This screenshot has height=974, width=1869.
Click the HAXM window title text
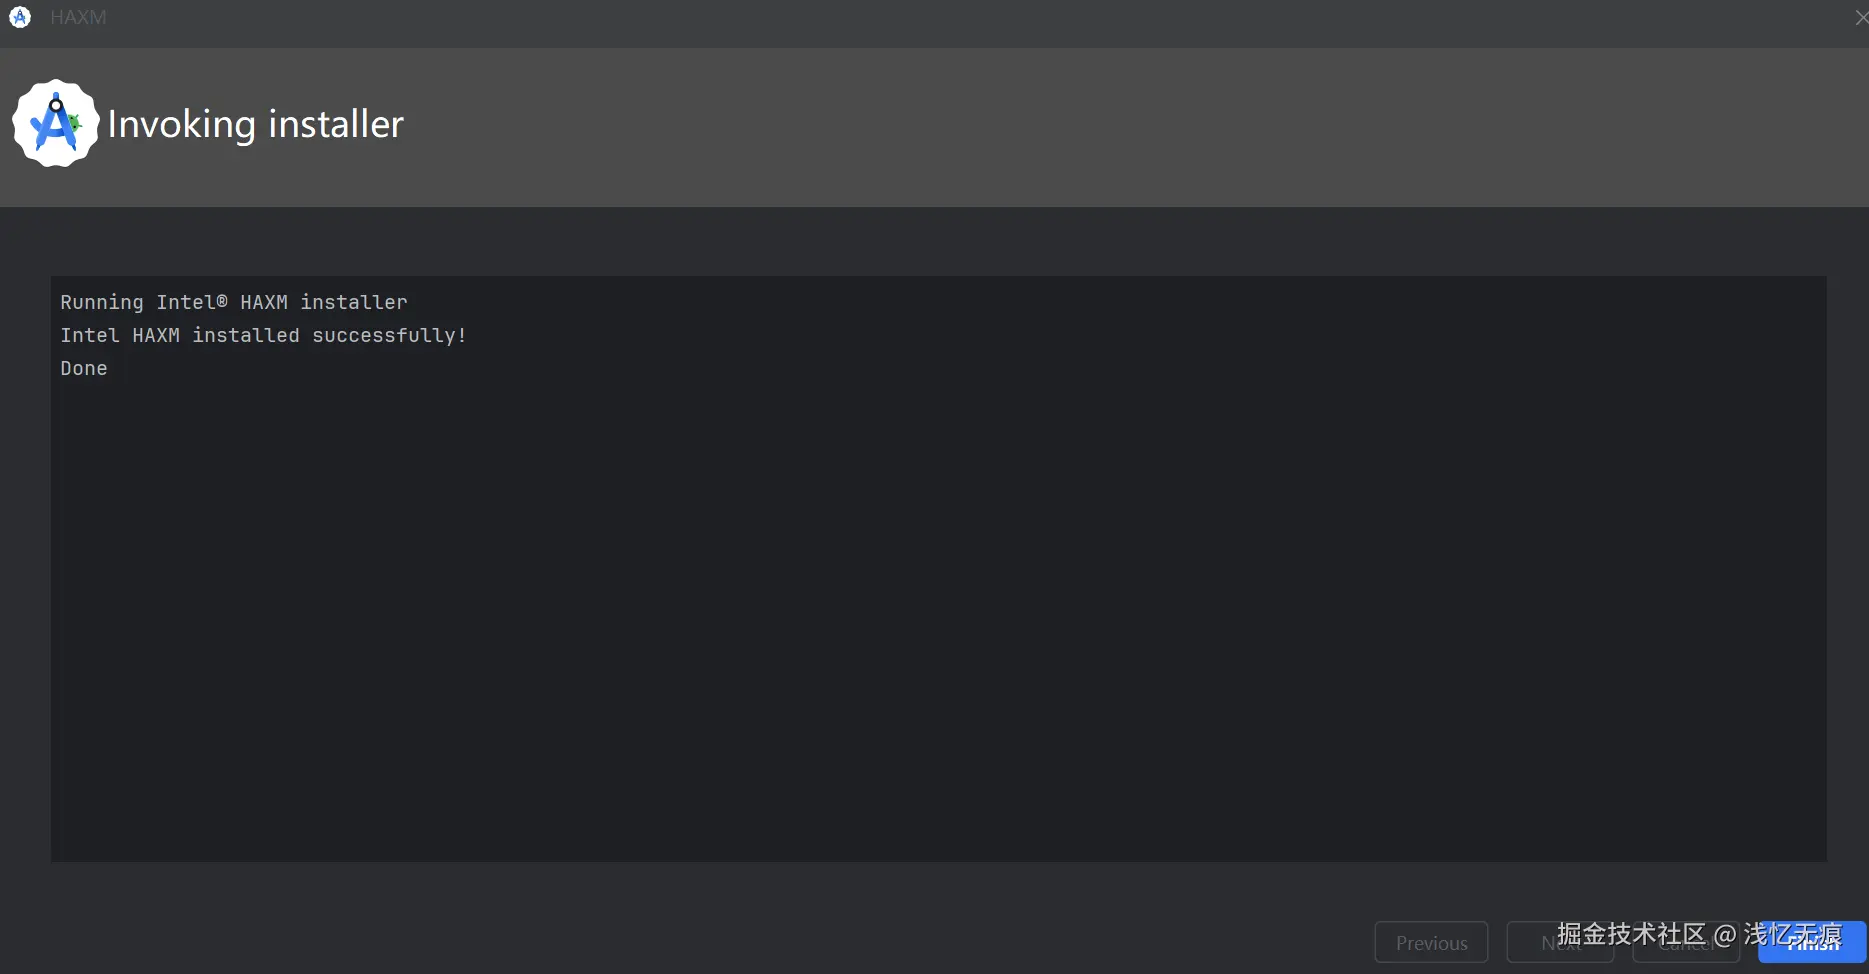point(78,17)
